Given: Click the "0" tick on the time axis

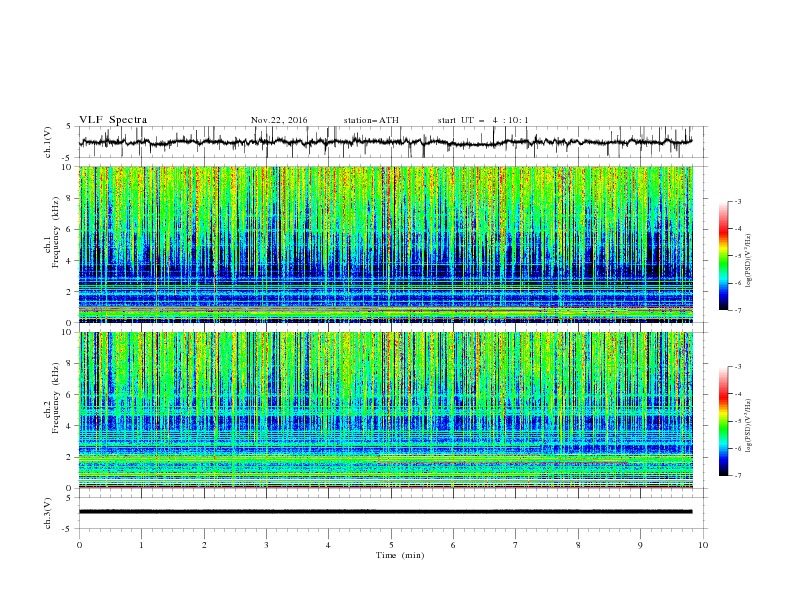Looking at the screenshot, I should coord(79,545).
